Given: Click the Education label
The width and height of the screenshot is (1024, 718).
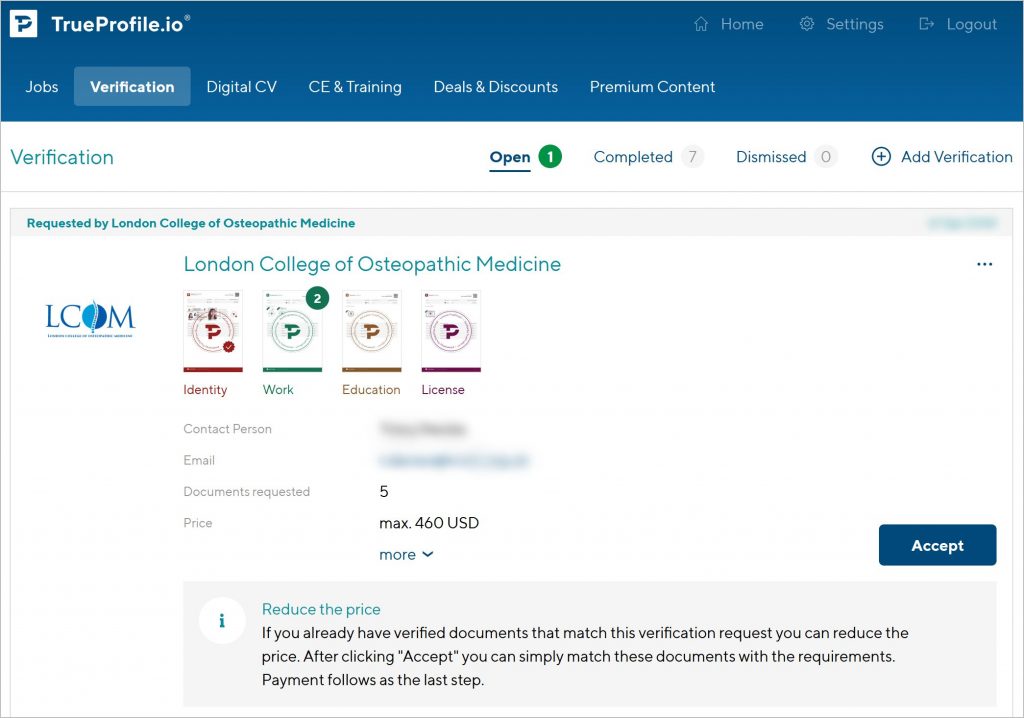Looking at the screenshot, I should point(371,389).
